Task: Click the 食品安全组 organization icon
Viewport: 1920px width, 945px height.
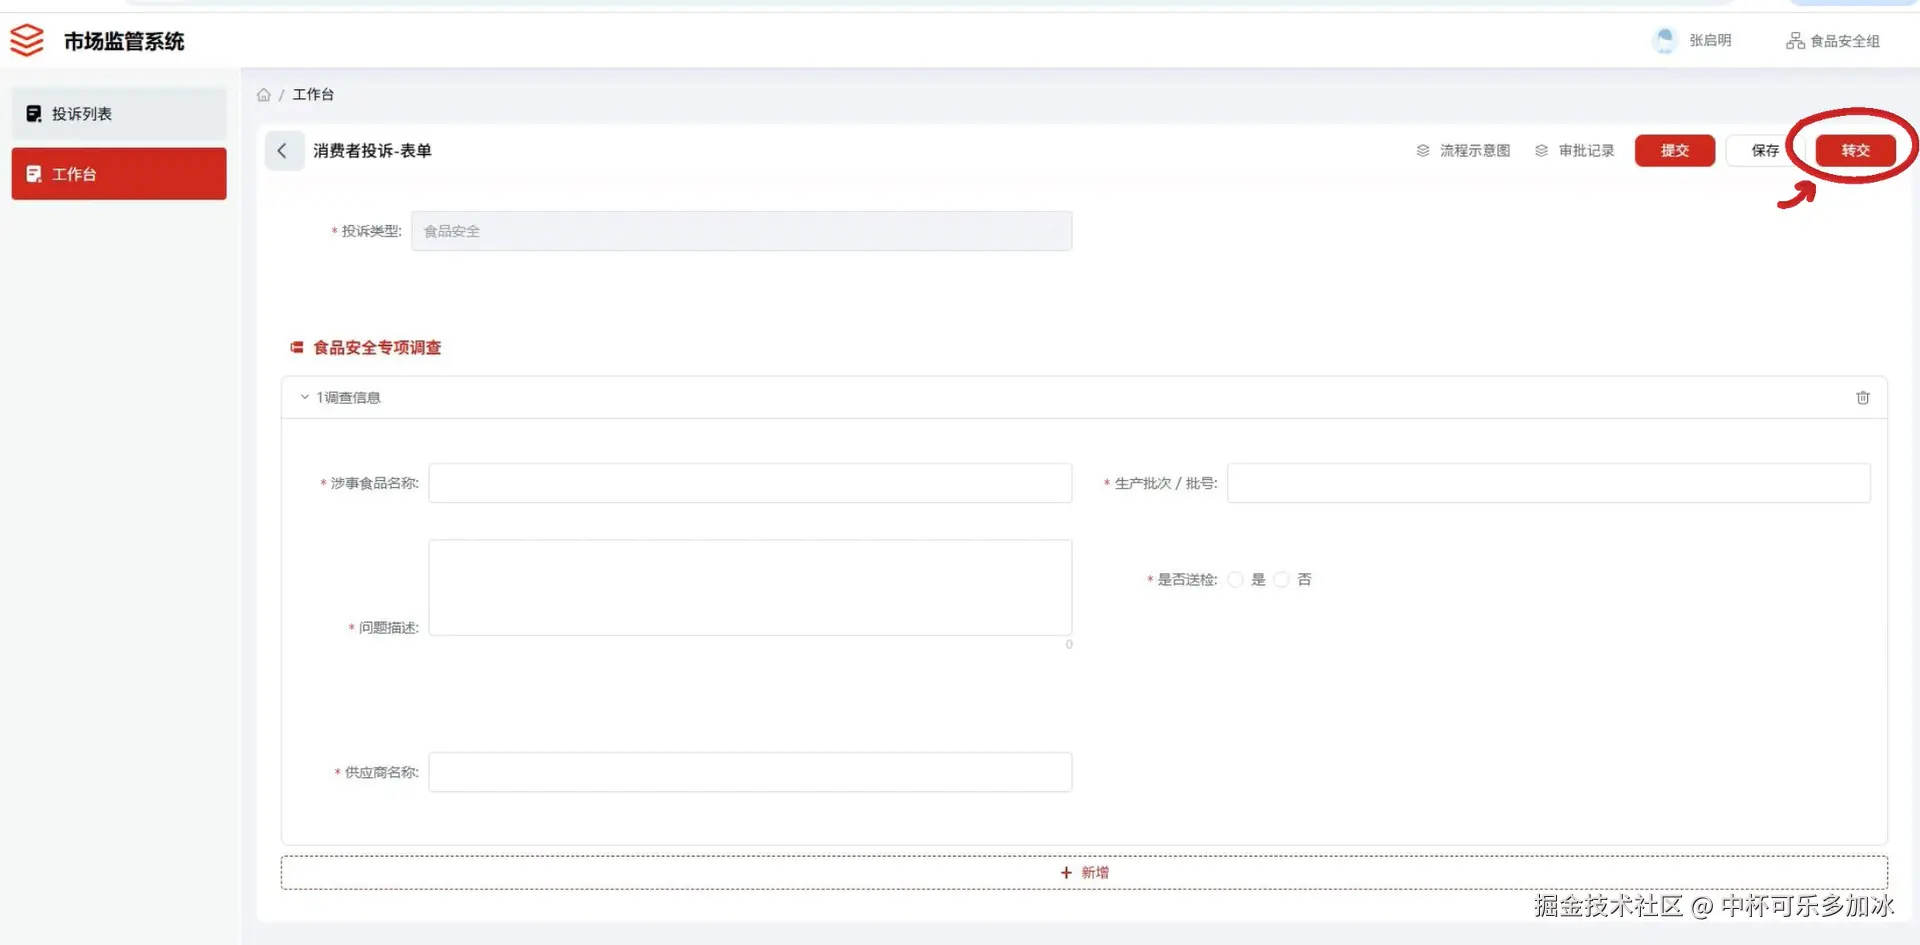Action: click(x=1796, y=41)
